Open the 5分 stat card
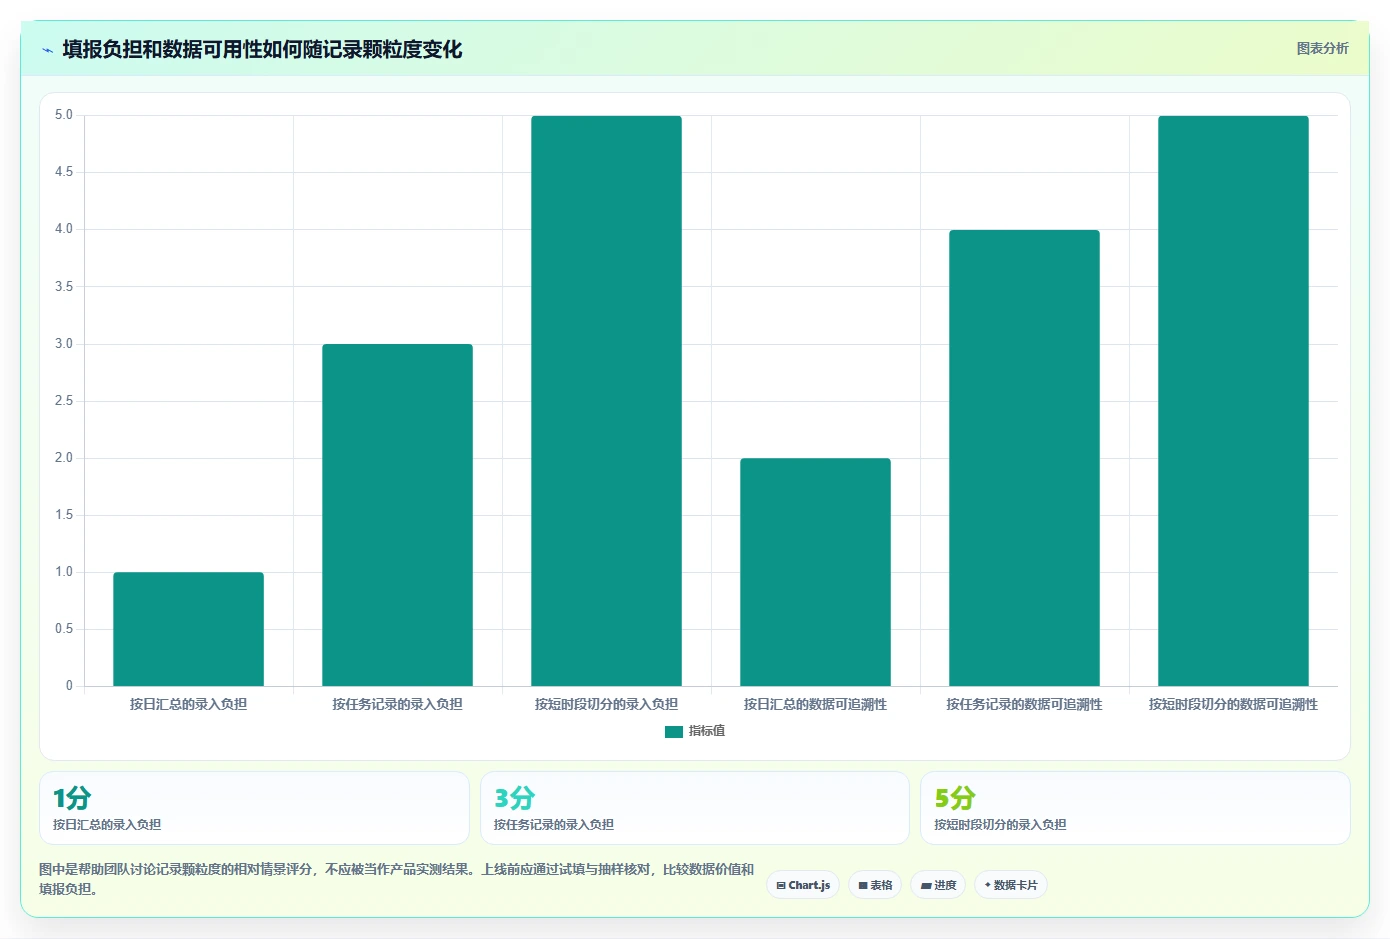Image resolution: width=1390 pixels, height=939 pixels. [1135, 808]
